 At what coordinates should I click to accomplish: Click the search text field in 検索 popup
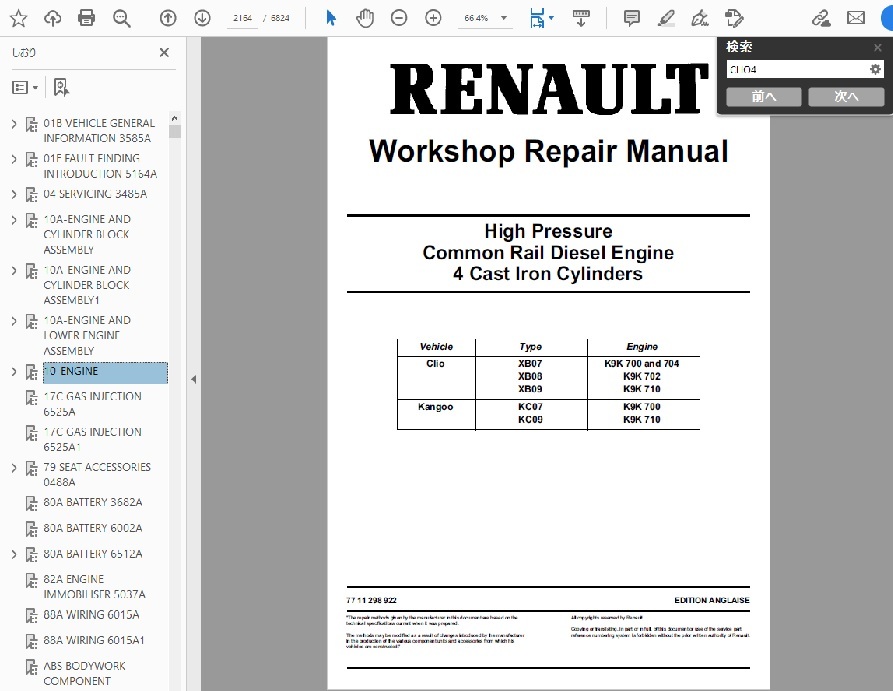coord(797,69)
